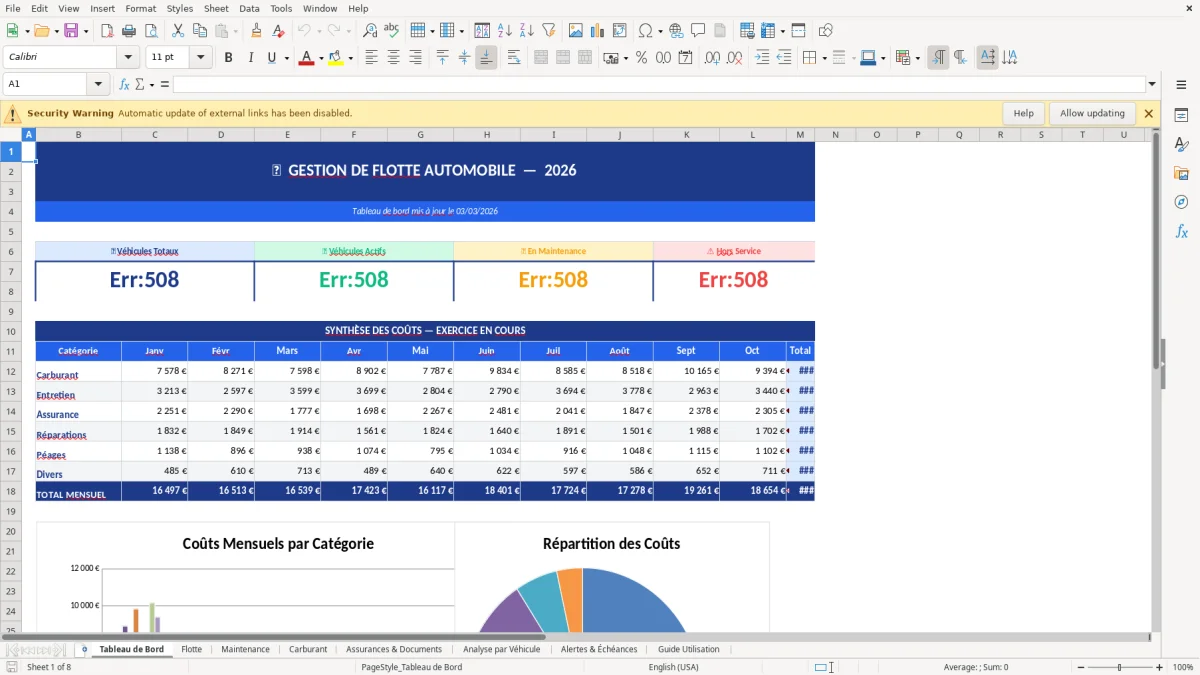Image resolution: width=1200 pixels, height=675 pixels.
Task: Toggle bold formatting on the selection
Action: coord(228,57)
